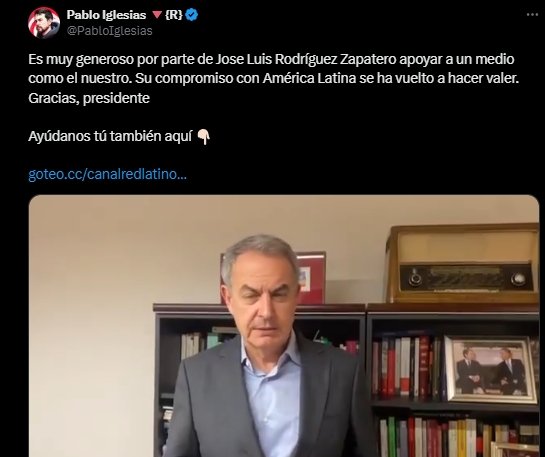The height and width of the screenshot is (457, 545).
Task: Click the first tweet sentence about Zapatero
Action: pos(271,59)
